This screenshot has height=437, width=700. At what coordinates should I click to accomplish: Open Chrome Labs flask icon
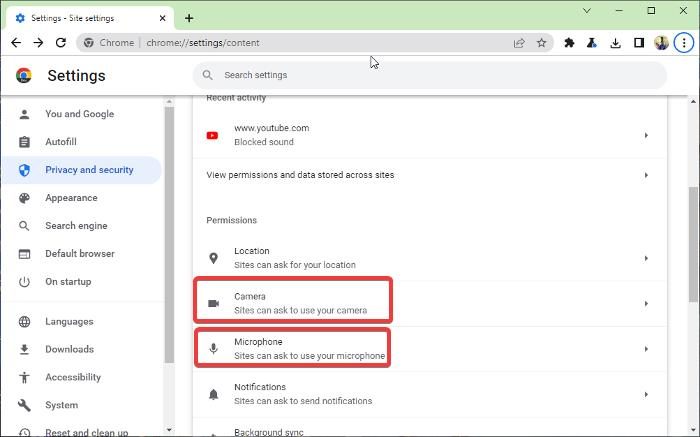tap(592, 43)
